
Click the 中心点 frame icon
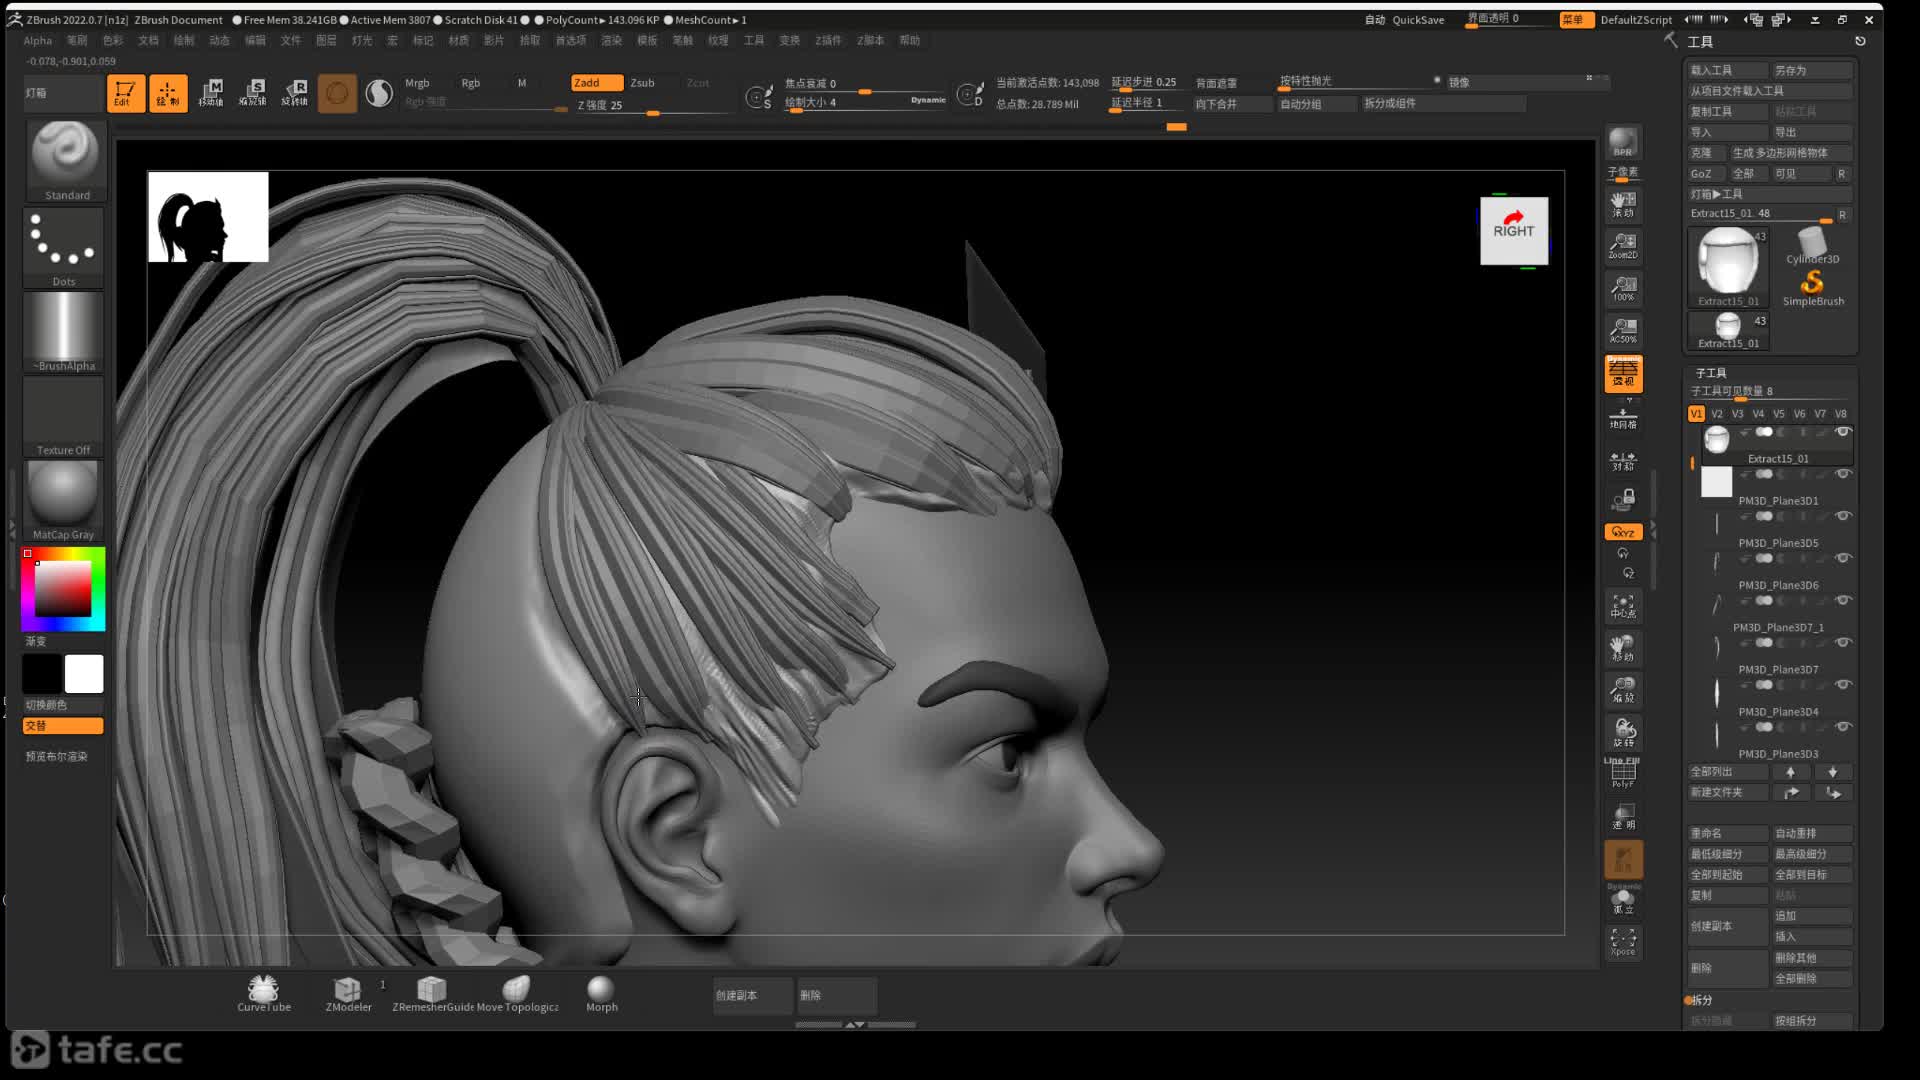[x=1623, y=606]
